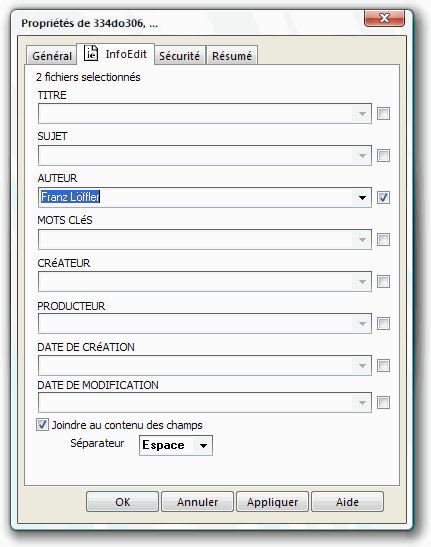This screenshot has width=431, height=547.
Task: Click the InfoEdit tab icon
Action: (x=91, y=53)
